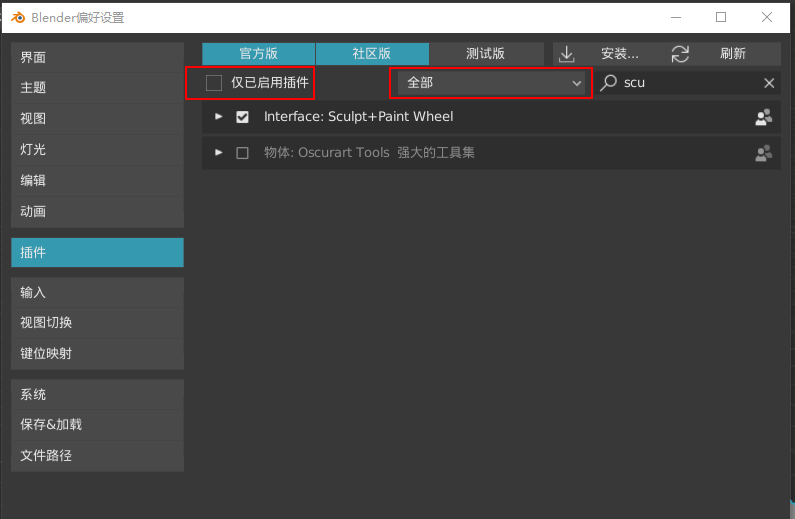Click the Blender logo in title bar
The image size is (795, 519).
pyautogui.click(x=18, y=18)
